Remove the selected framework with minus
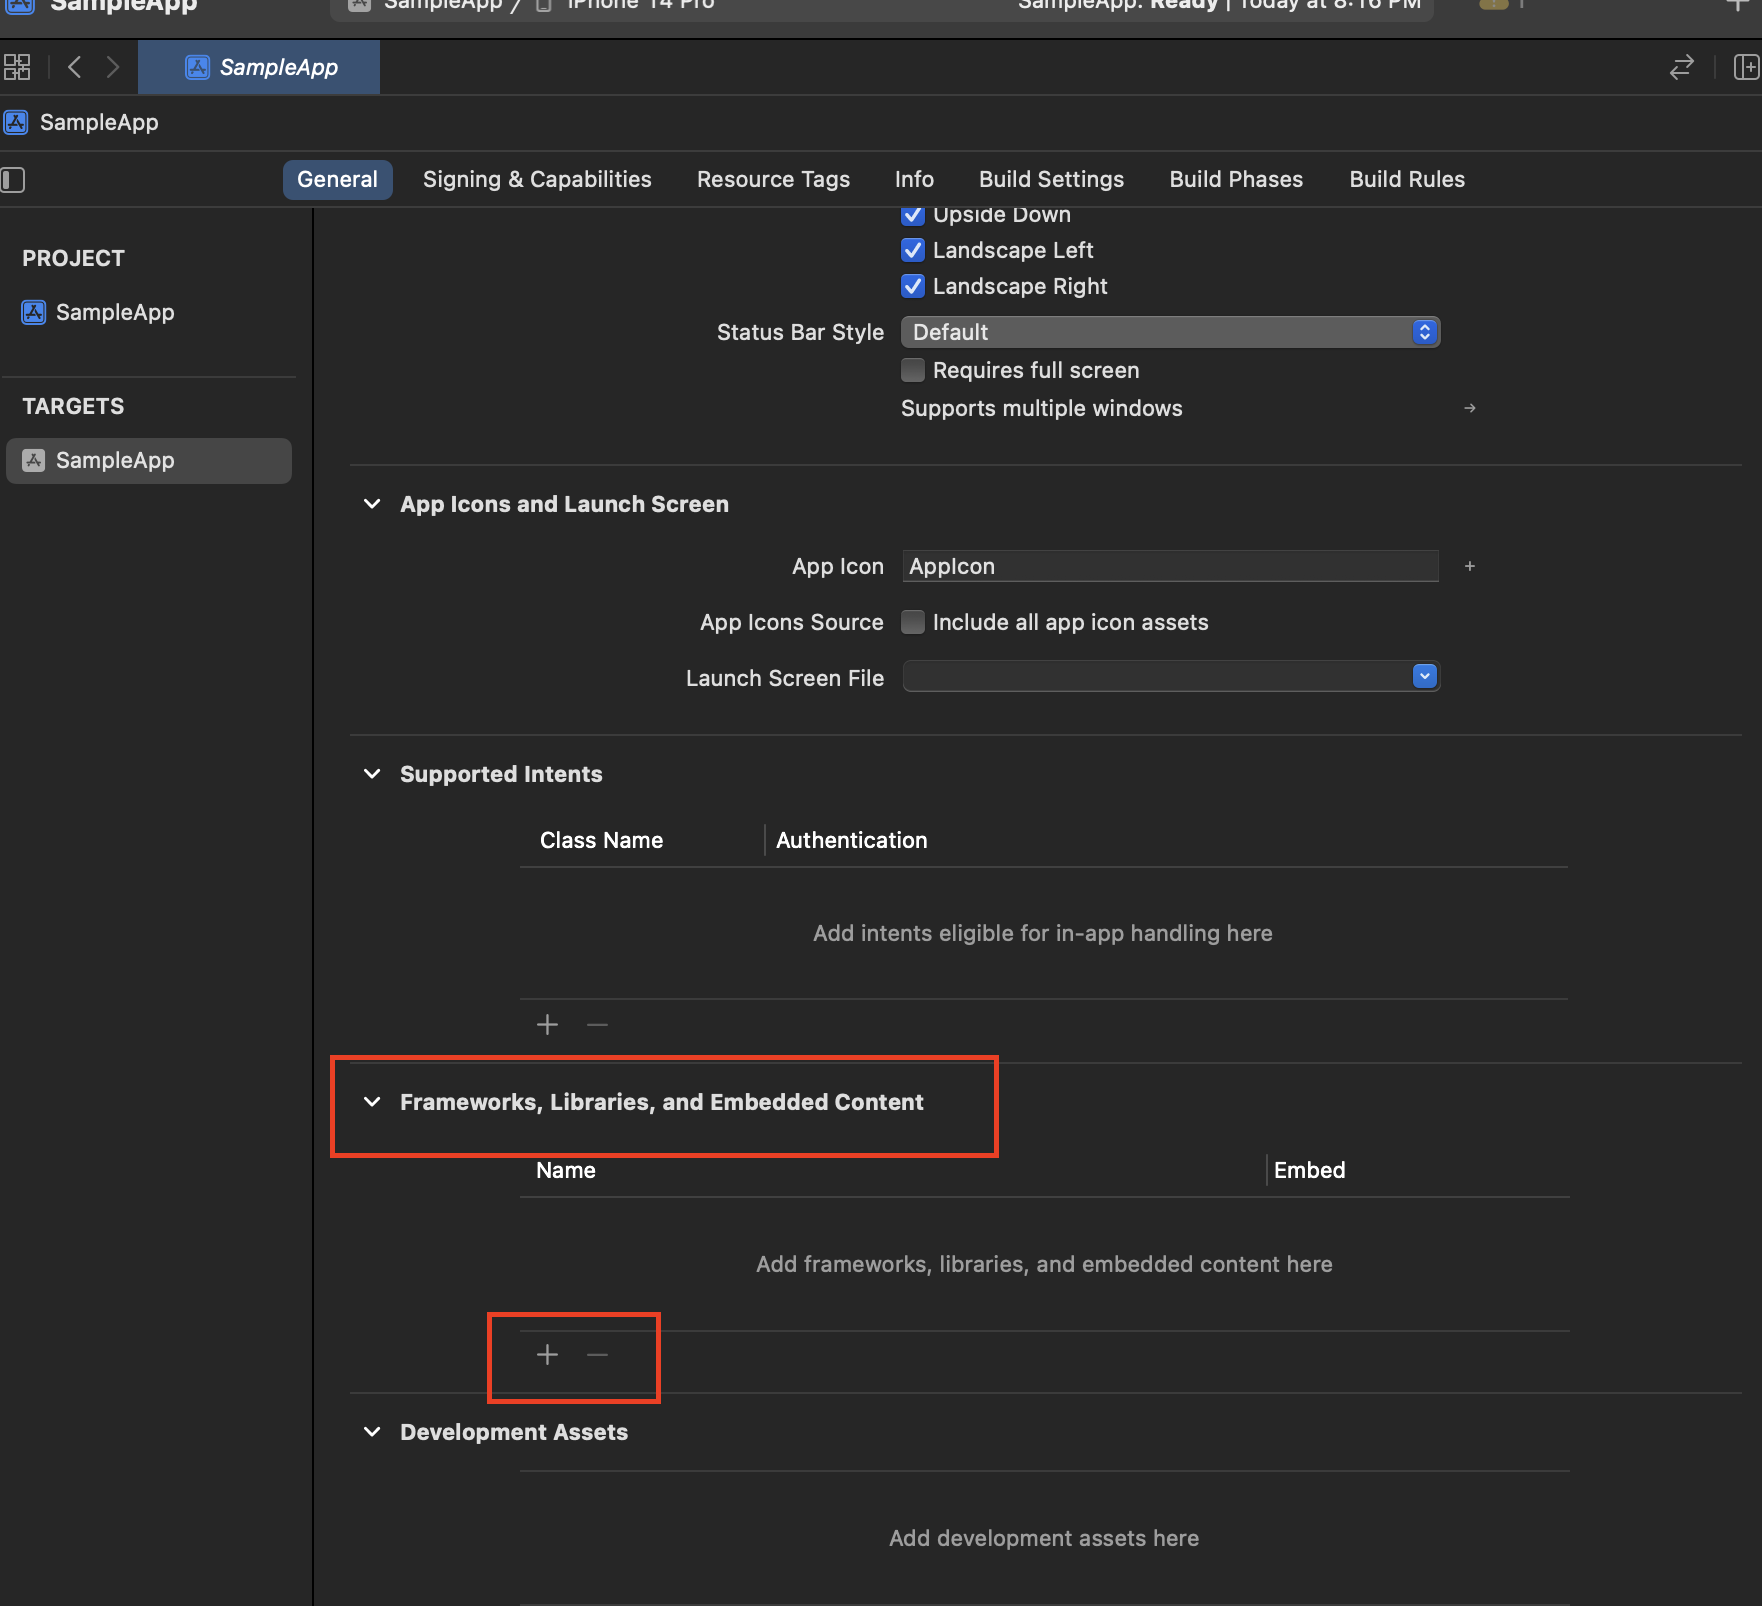The image size is (1762, 1606). (x=597, y=1354)
